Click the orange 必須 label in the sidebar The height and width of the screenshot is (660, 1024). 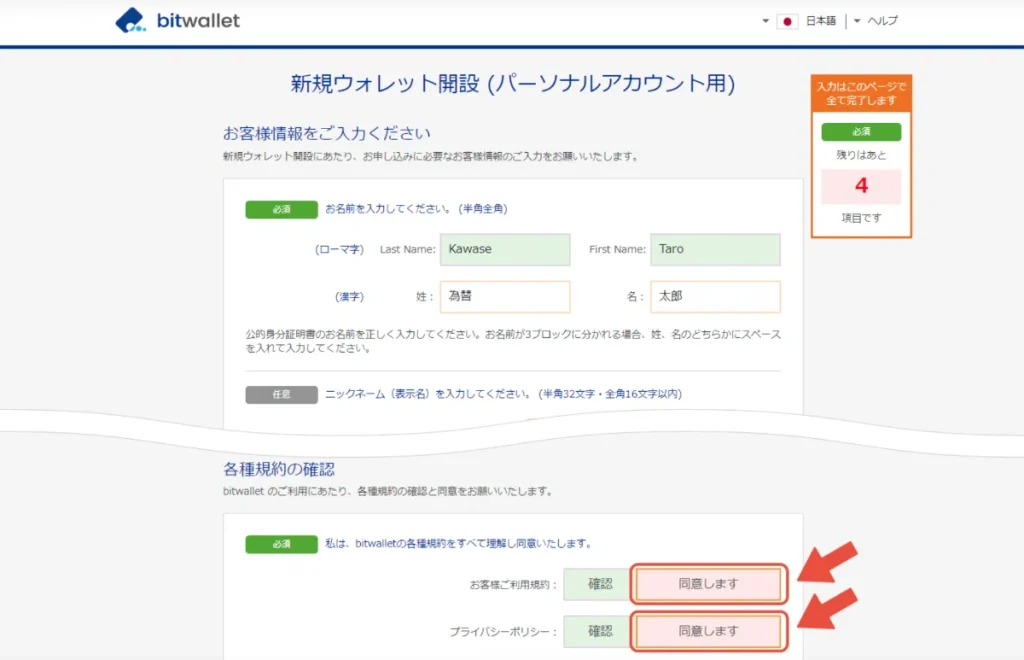click(x=862, y=131)
